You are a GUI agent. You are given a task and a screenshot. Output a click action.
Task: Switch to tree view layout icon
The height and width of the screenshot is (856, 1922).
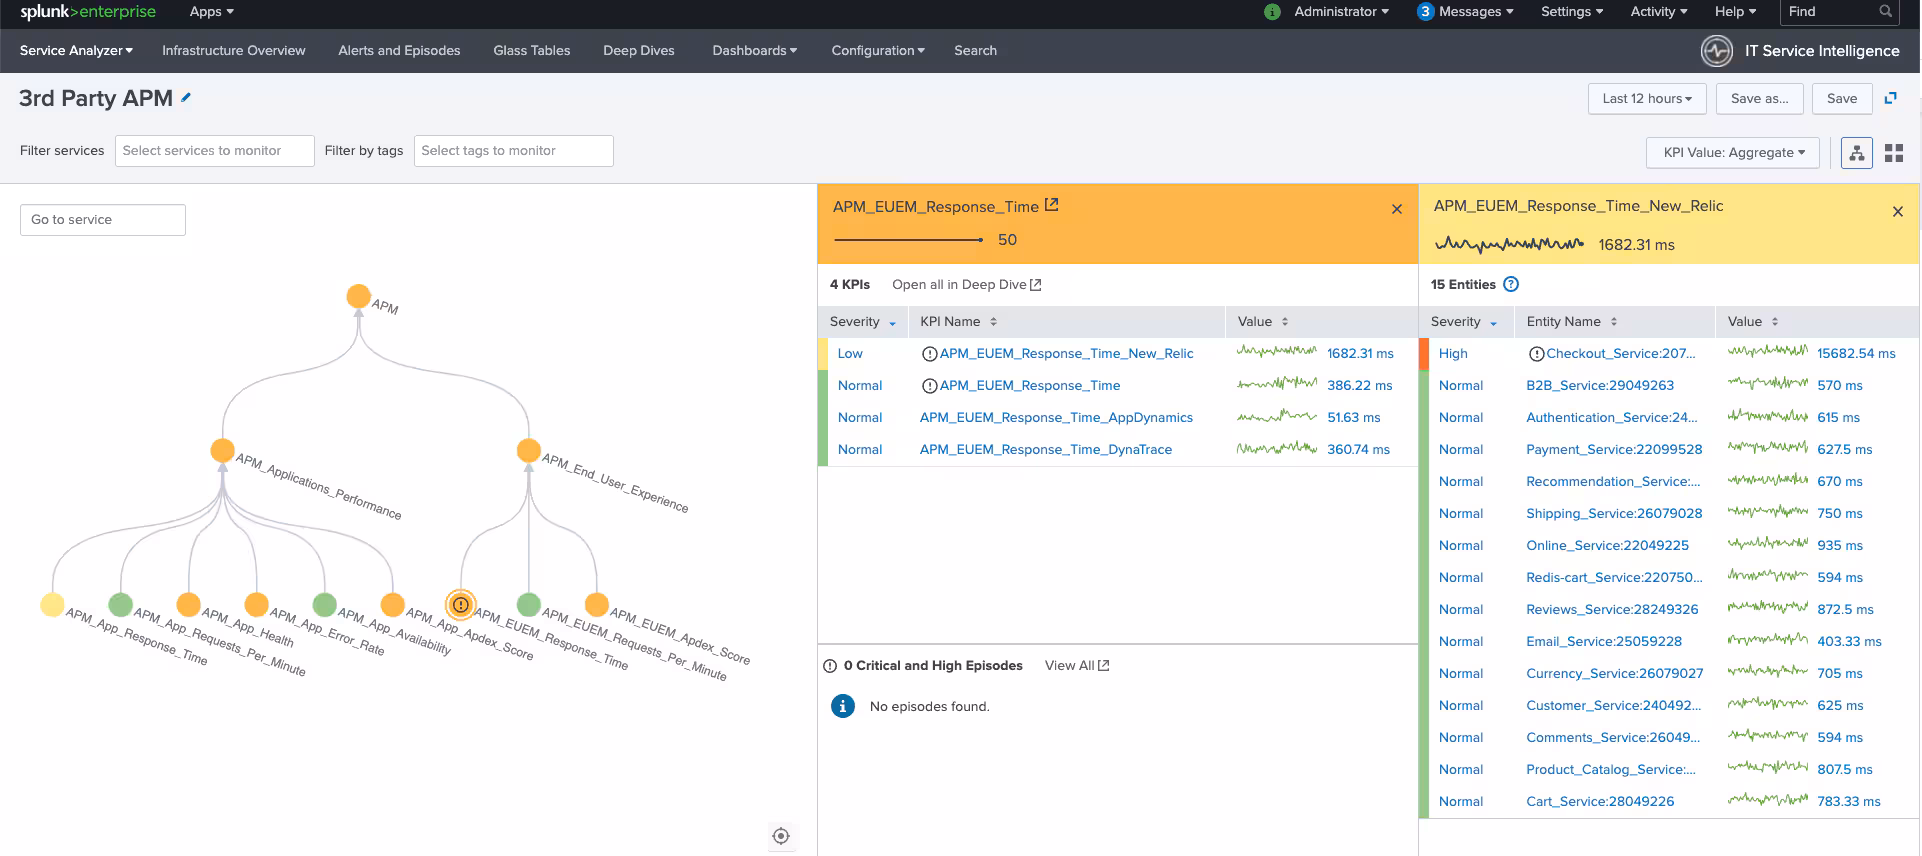coord(1856,153)
